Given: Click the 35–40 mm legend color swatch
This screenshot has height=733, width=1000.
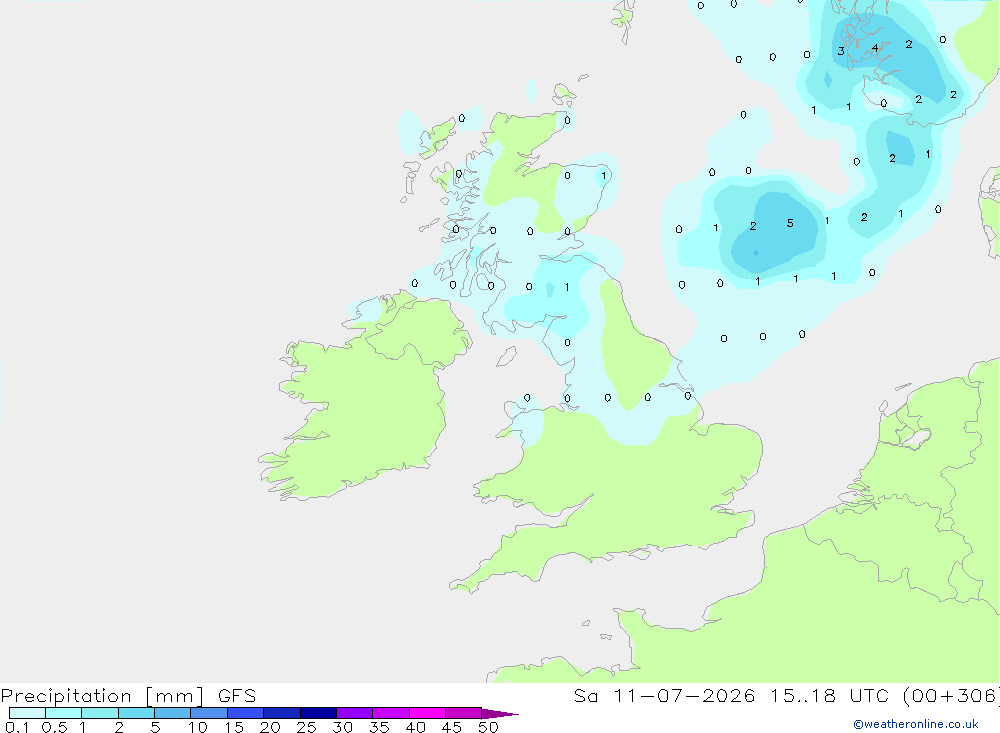Looking at the screenshot, I should [391, 713].
